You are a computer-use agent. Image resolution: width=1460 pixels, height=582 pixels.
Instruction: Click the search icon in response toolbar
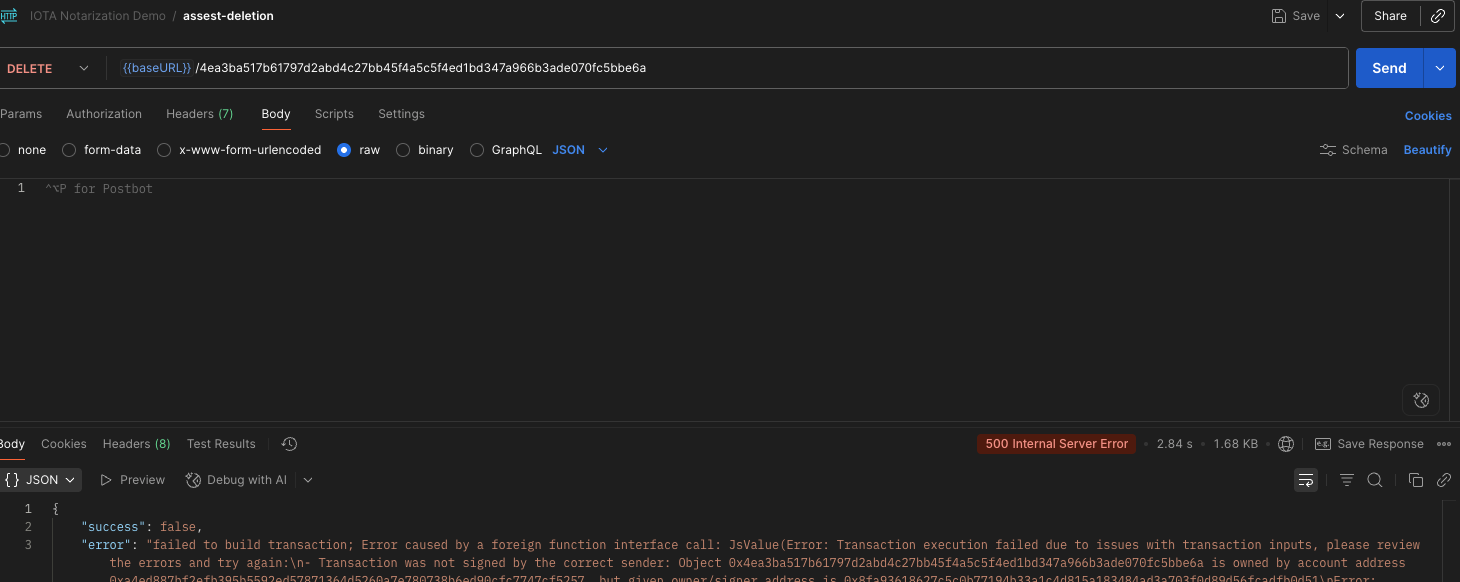tap(1375, 480)
